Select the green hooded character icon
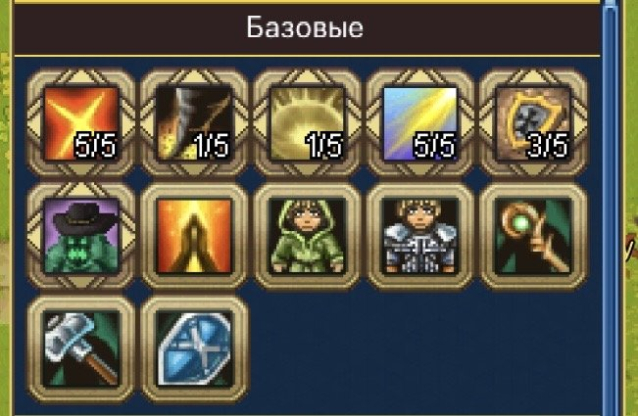 [x=307, y=236]
